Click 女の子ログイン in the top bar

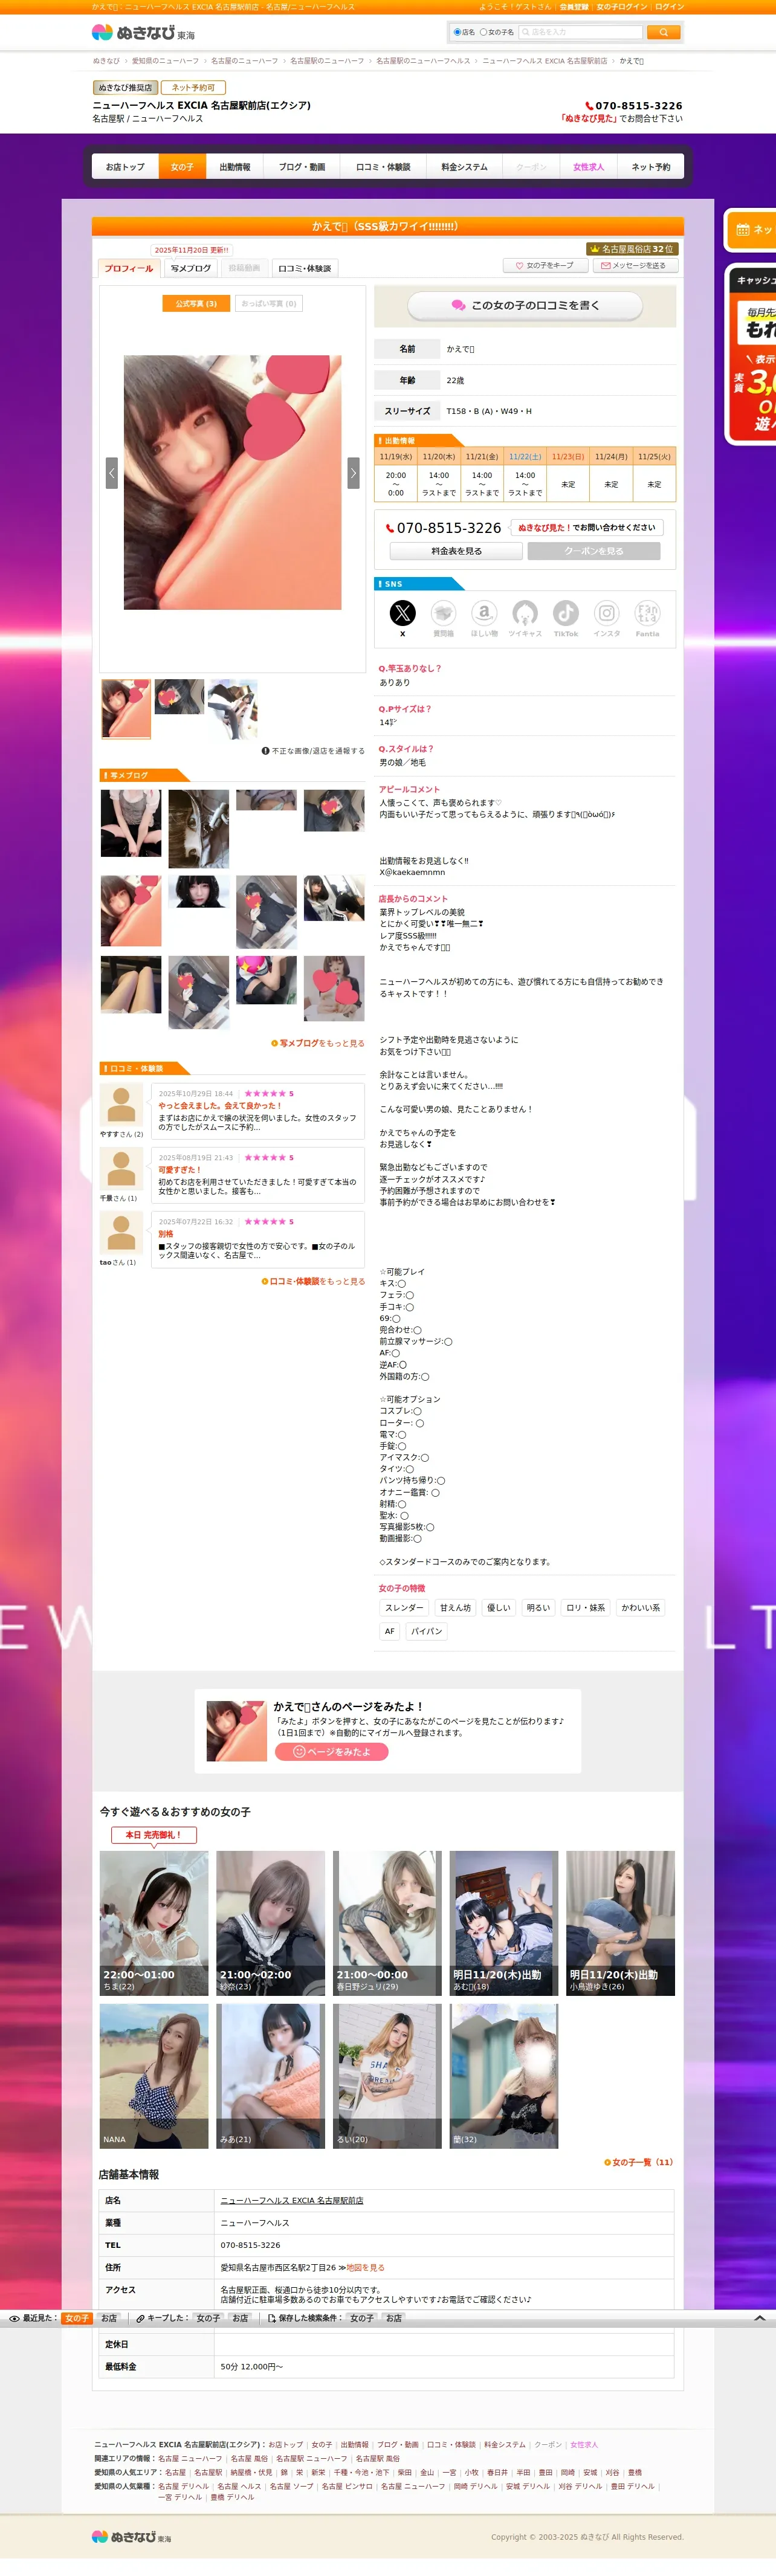621,6
